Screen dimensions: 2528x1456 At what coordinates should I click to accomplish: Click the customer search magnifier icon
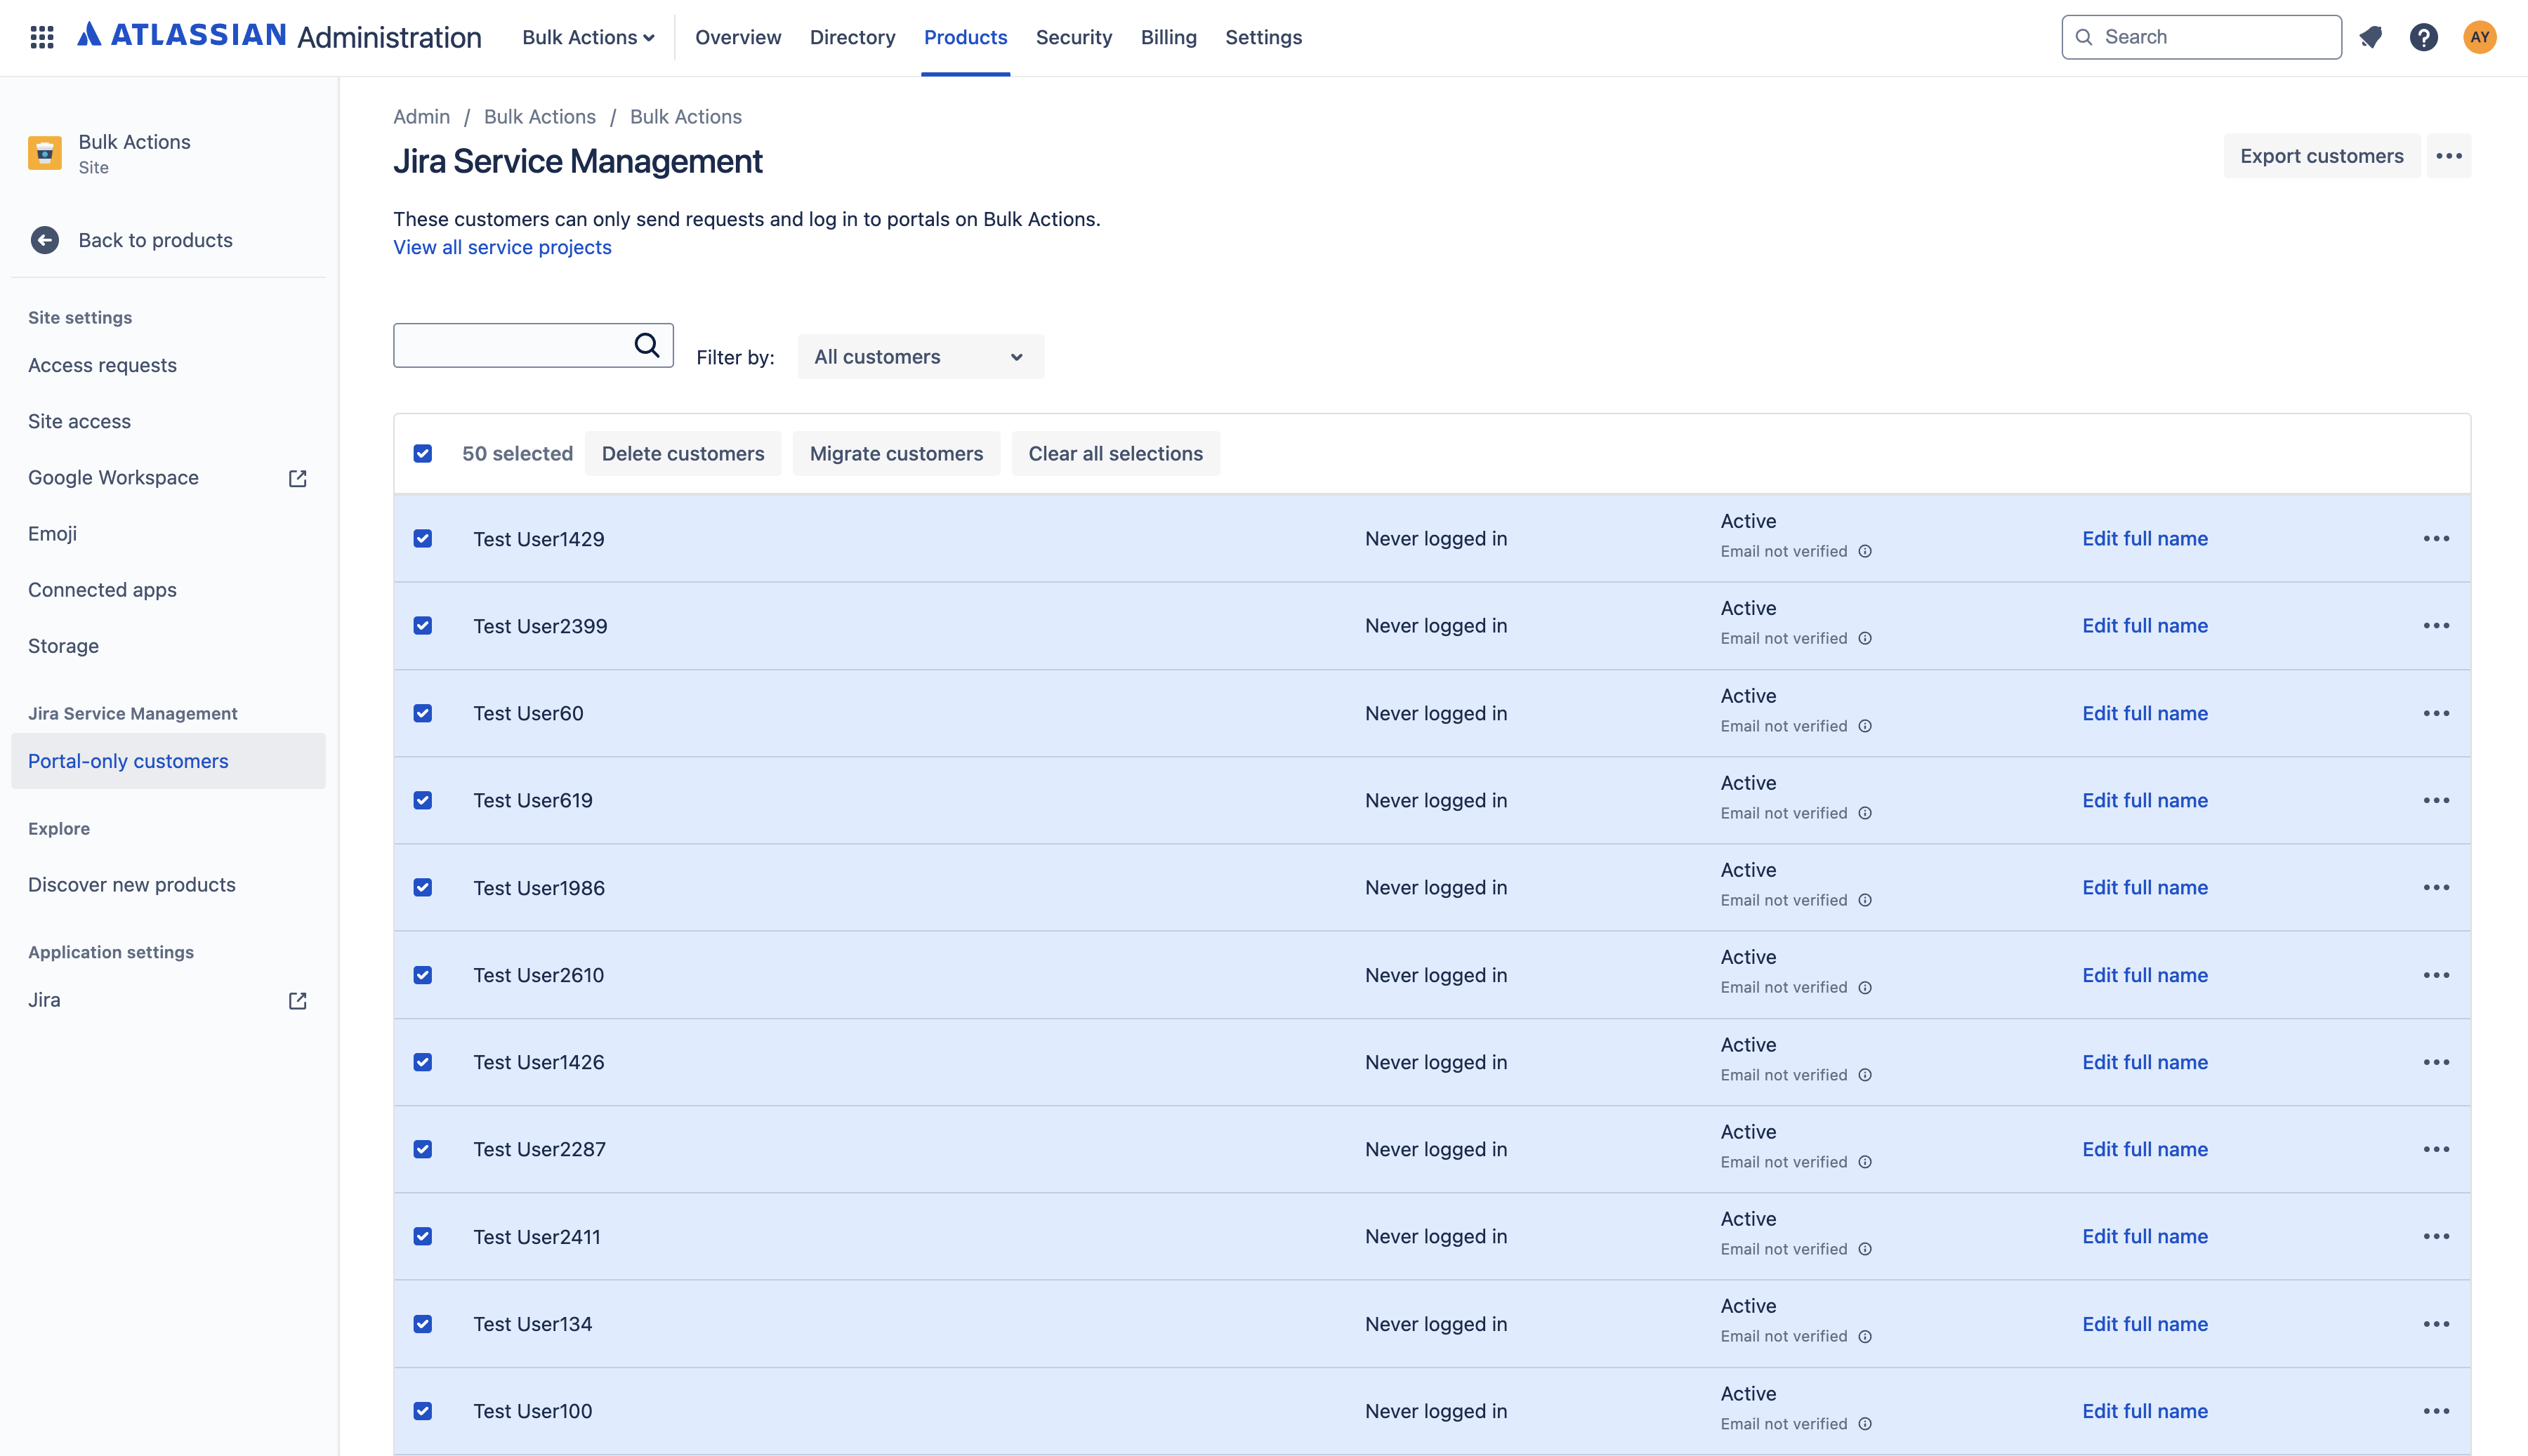coord(647,345)
